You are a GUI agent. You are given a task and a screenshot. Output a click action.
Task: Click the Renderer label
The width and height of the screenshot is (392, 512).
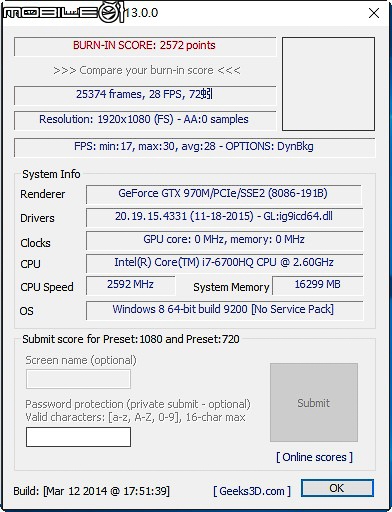point(43,194)
